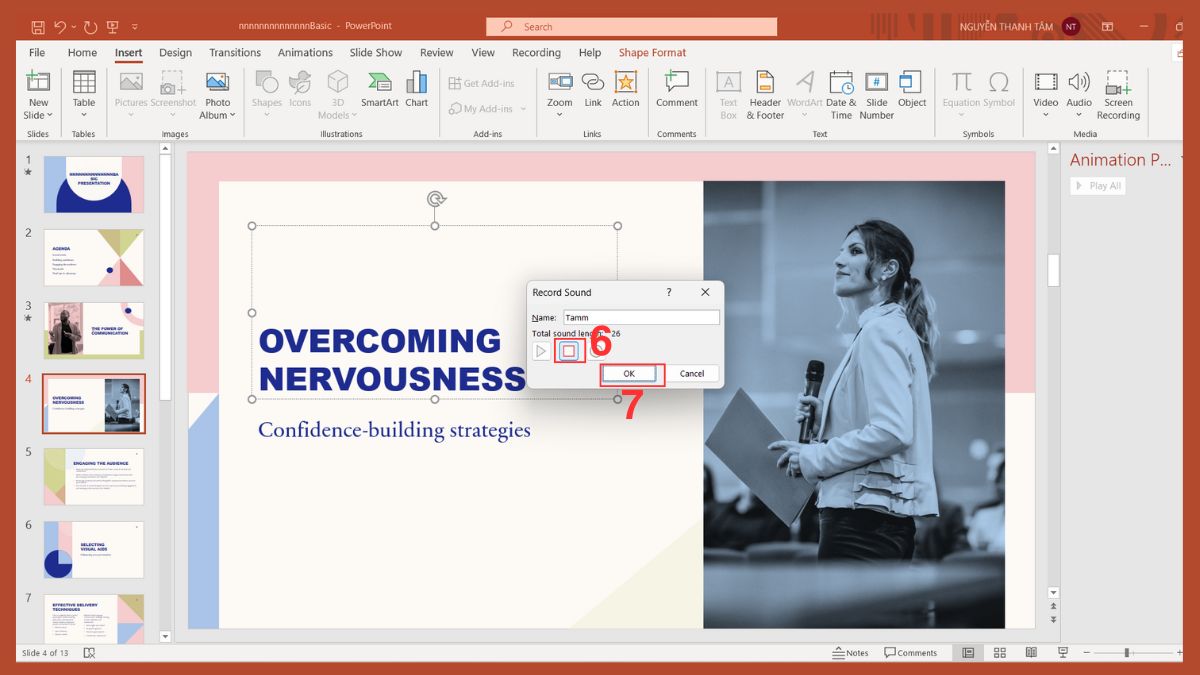Viewport: 1200px width, 675px height.
Task: Select slide 6 thumbnail in the panel
Action: pos(94,549)
